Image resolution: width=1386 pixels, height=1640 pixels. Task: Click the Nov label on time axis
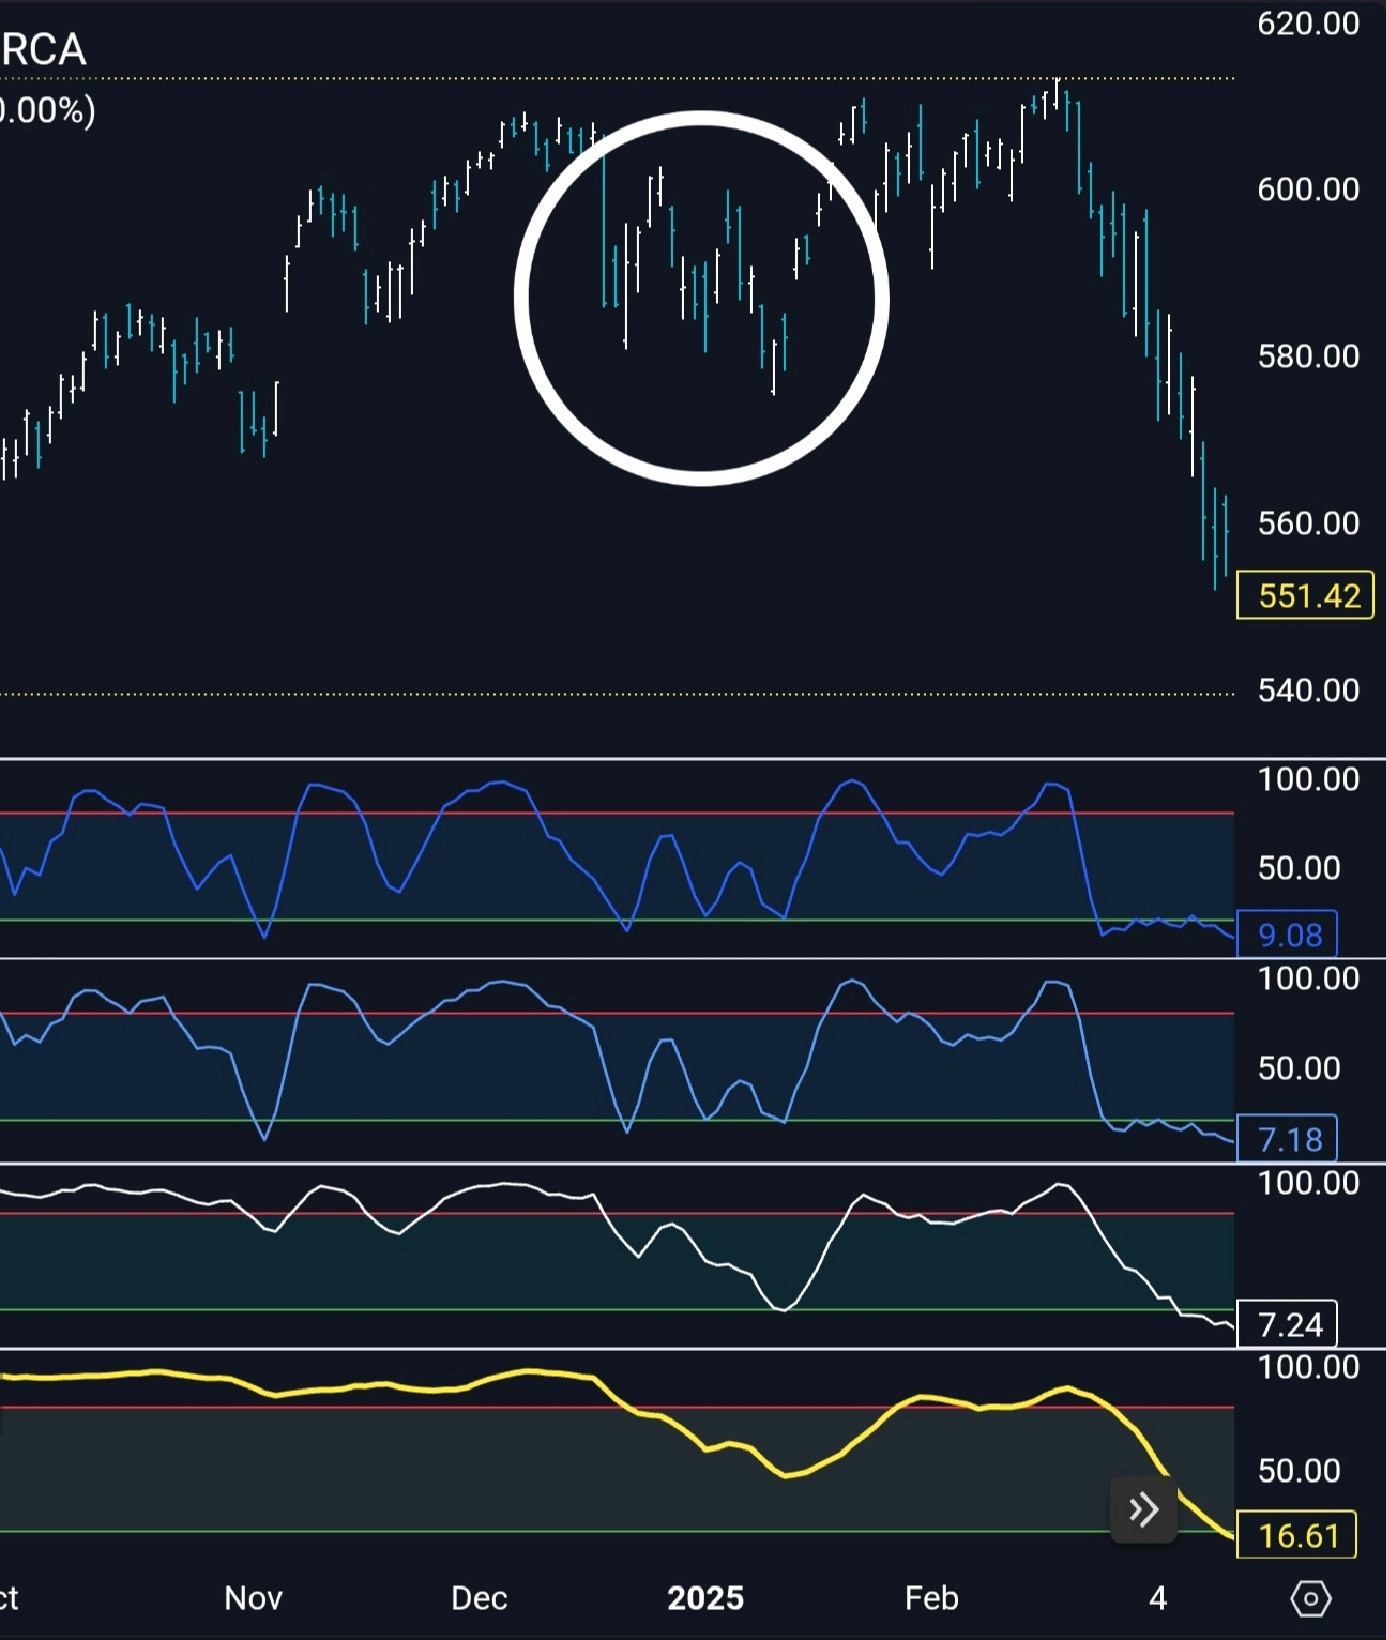253,1598
